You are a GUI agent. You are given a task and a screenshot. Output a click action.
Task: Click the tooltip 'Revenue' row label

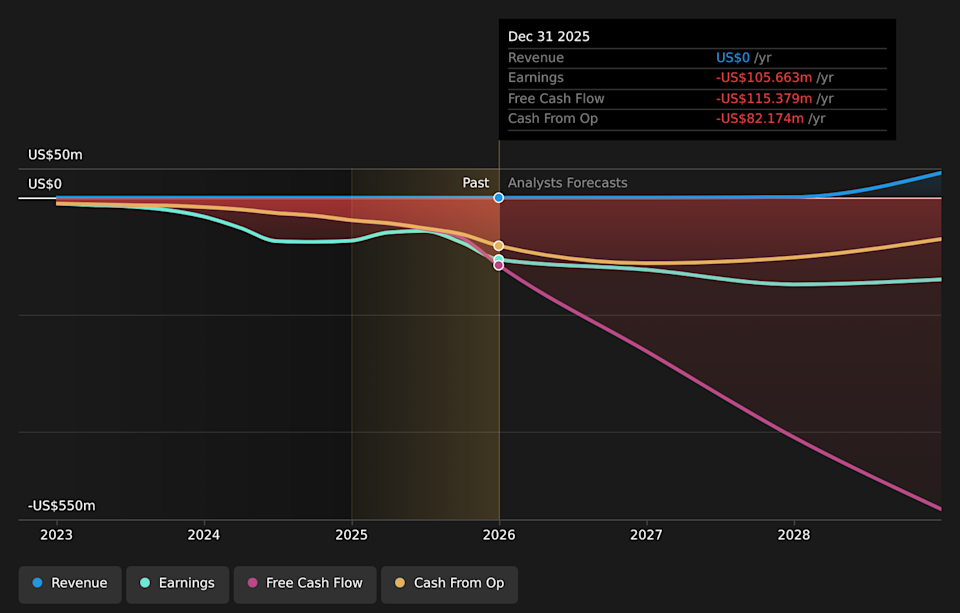[x=536, y=58]
